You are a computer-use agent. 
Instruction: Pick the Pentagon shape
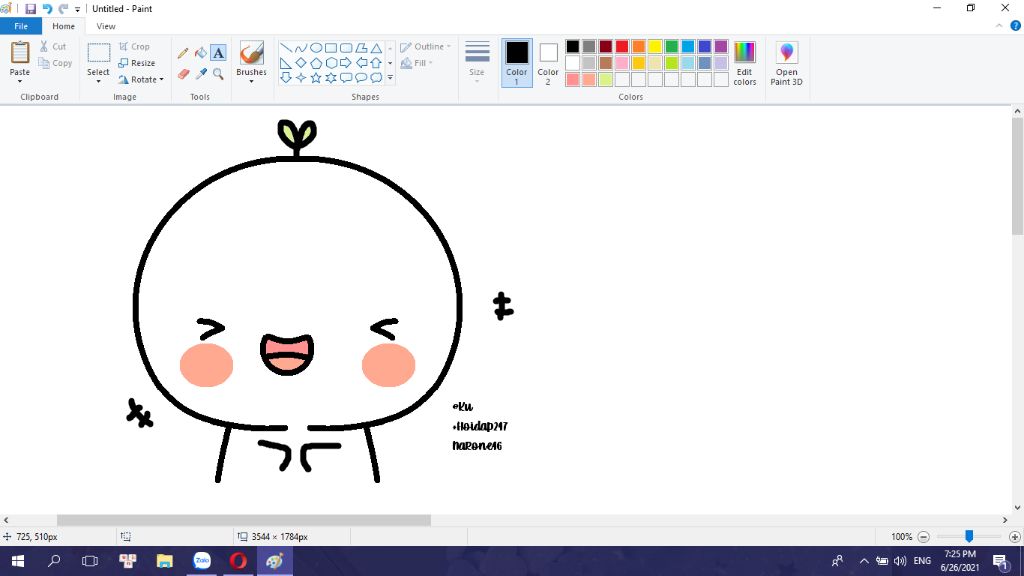point(316,63)
